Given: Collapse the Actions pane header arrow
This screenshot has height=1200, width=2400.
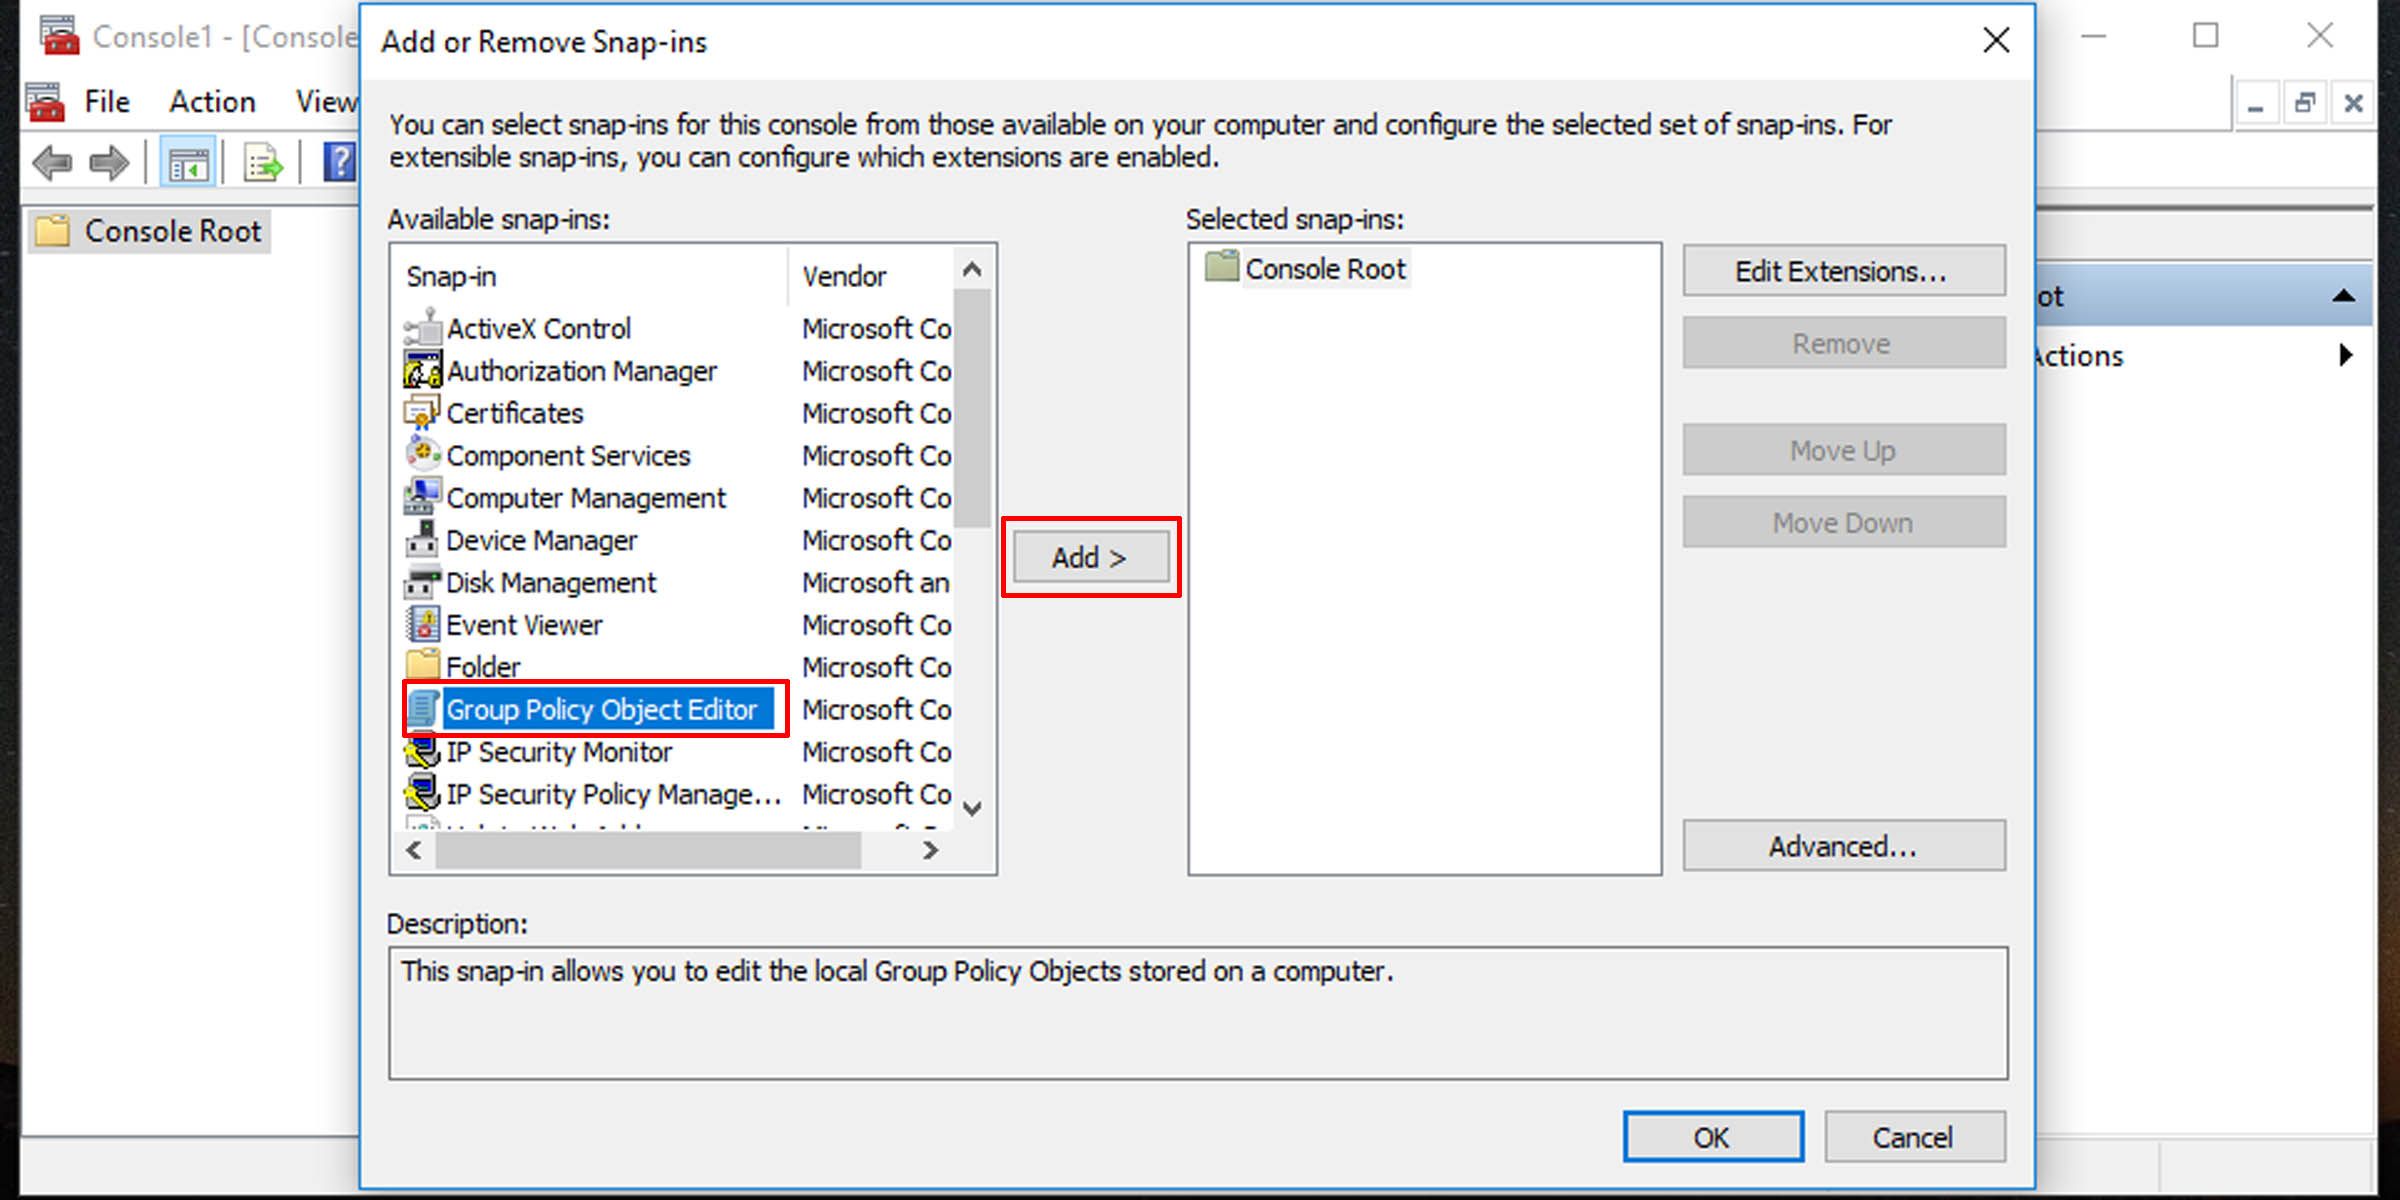Looking at the screenshot, I should pos(2343,296).
